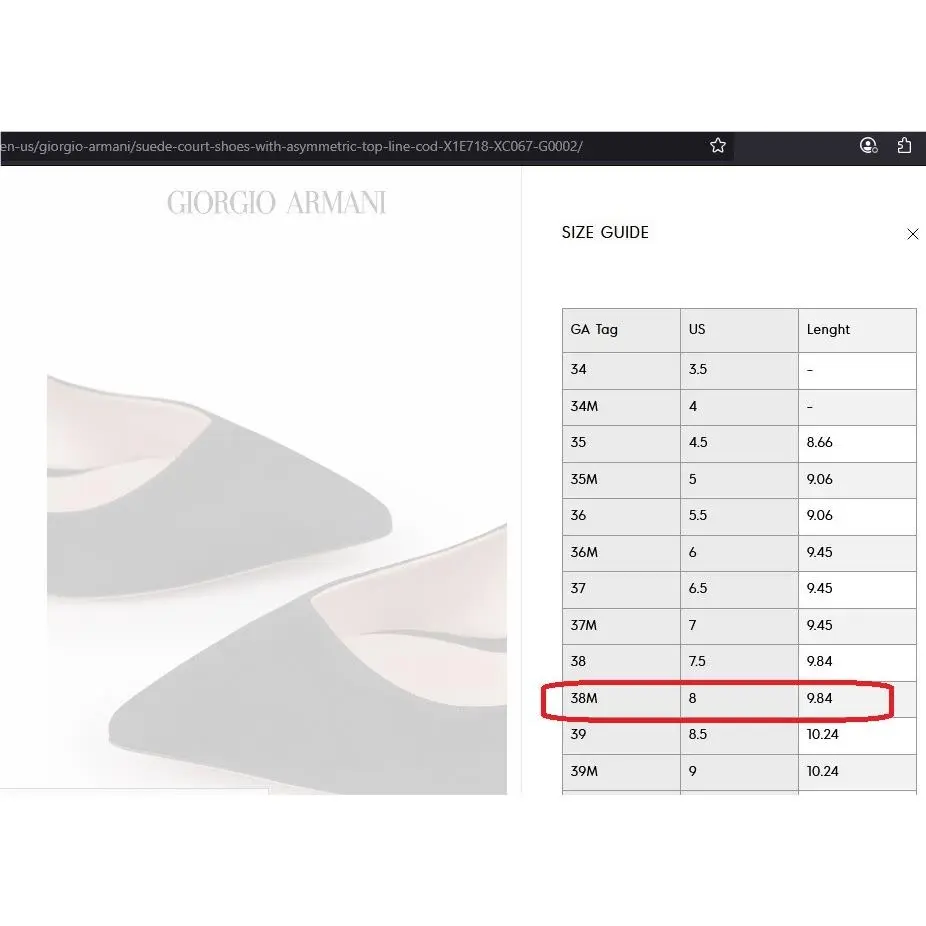Select the US size cell '4'
The image size is (926, 926).
739,407
